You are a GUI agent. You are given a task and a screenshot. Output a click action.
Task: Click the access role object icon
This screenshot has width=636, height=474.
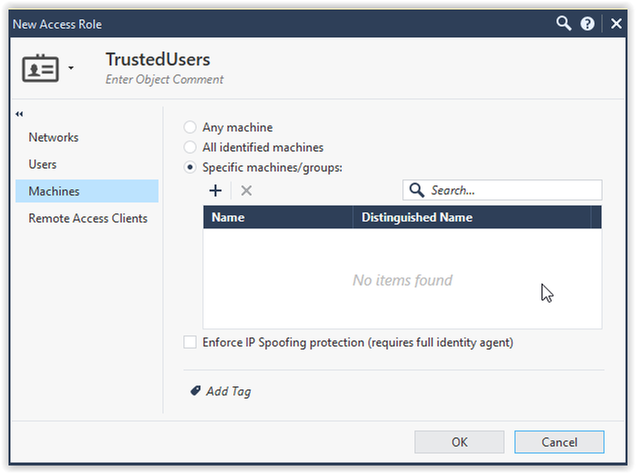click(x=40, y=69)
